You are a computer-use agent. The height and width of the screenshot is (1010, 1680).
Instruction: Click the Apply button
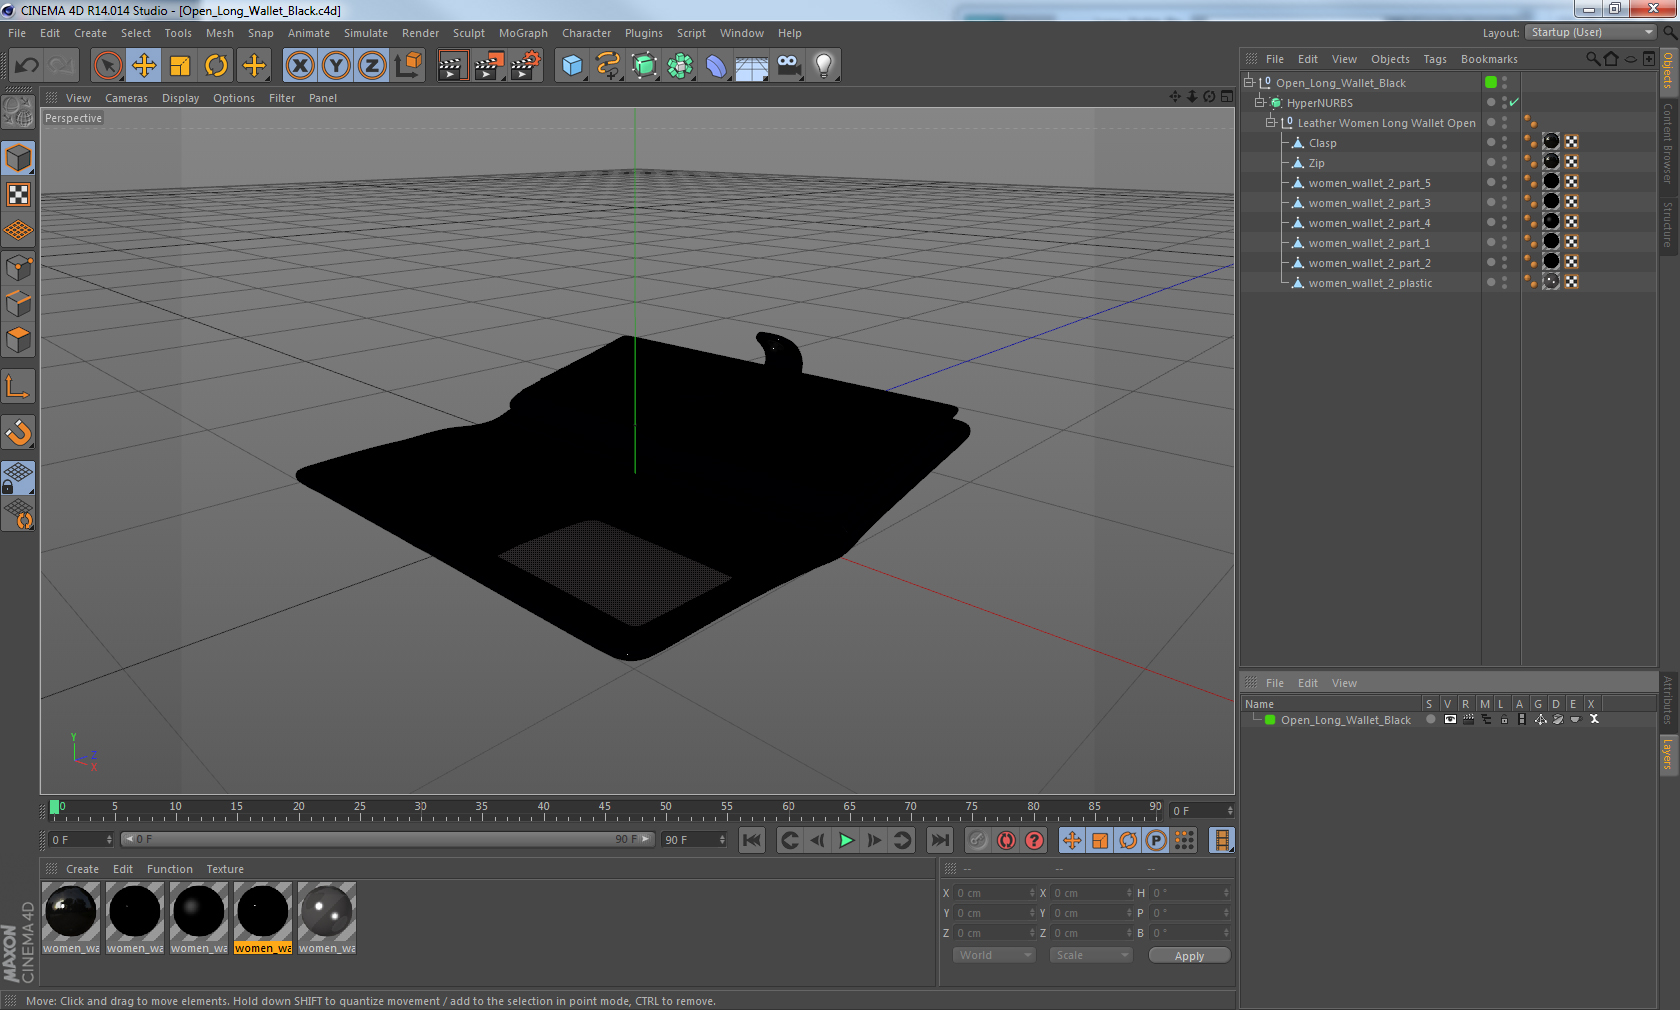pos(1189,955)
